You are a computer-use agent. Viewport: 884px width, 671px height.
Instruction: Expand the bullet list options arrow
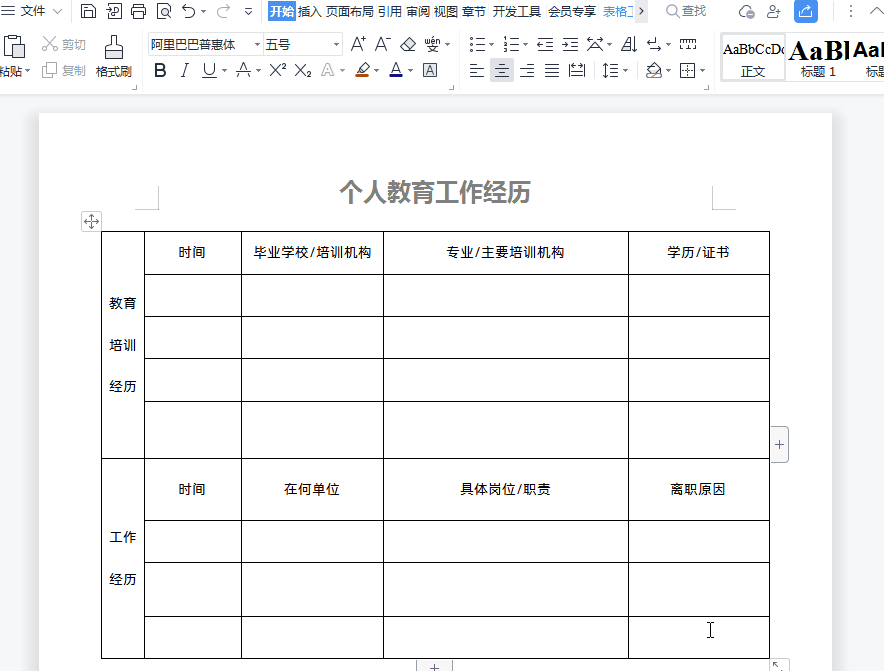click(491, 45)
